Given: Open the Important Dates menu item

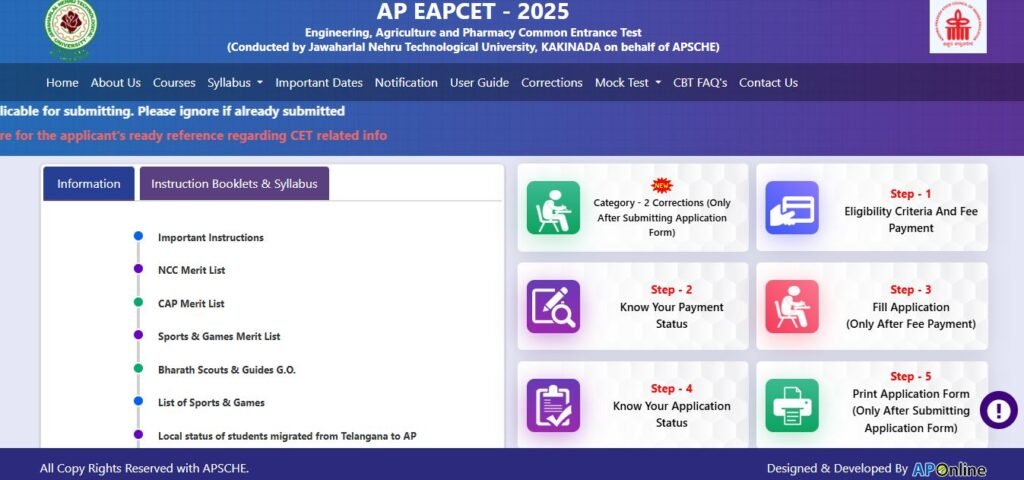Looking at the screenshot, I should [x=319, y=83].
